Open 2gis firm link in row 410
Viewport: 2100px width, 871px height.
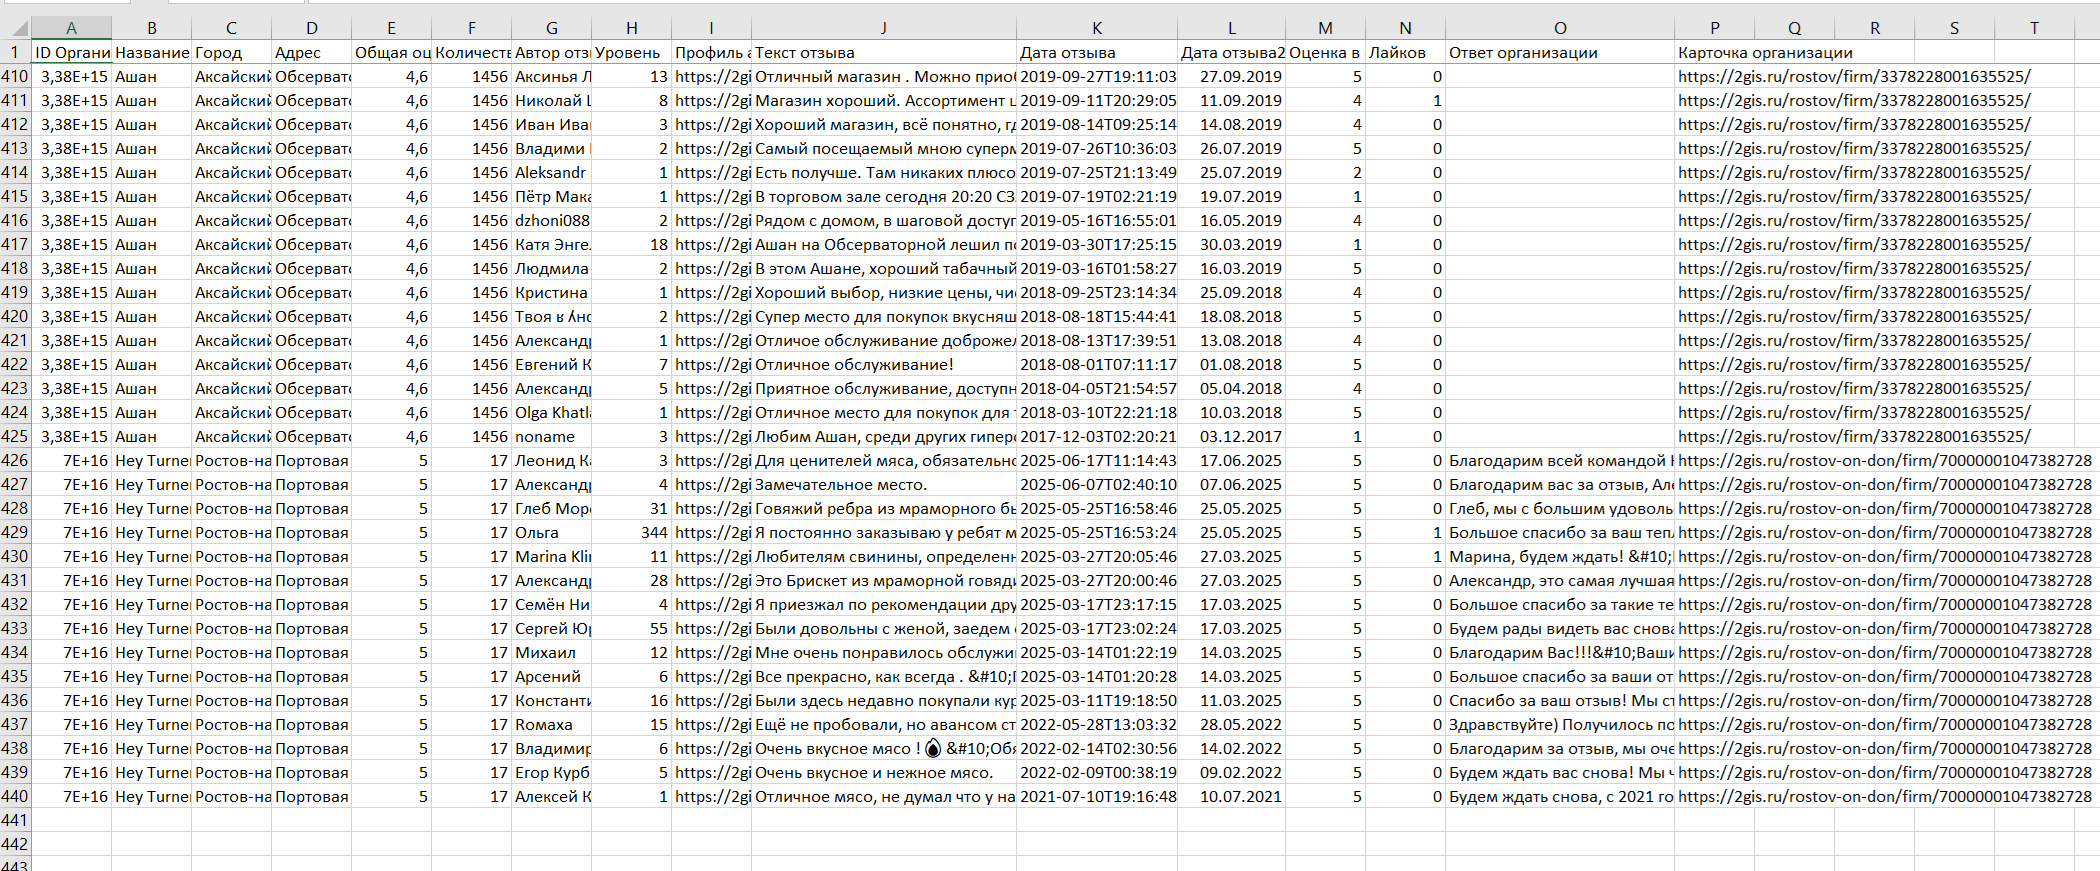(x=1854, y=76)
